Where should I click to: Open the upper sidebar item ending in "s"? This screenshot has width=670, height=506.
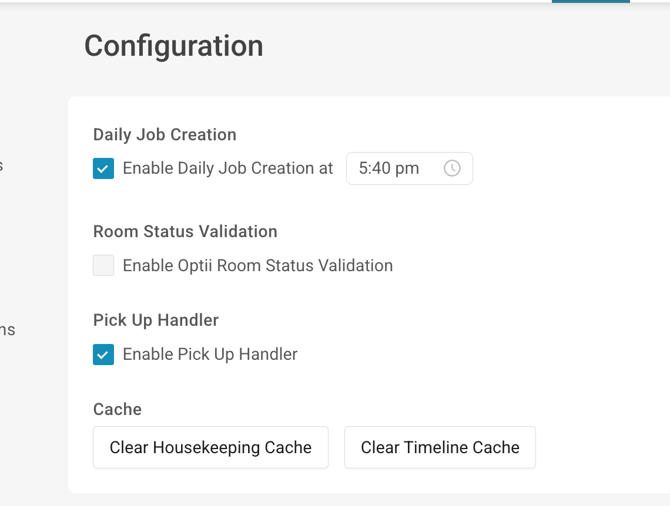click(2, 166)
